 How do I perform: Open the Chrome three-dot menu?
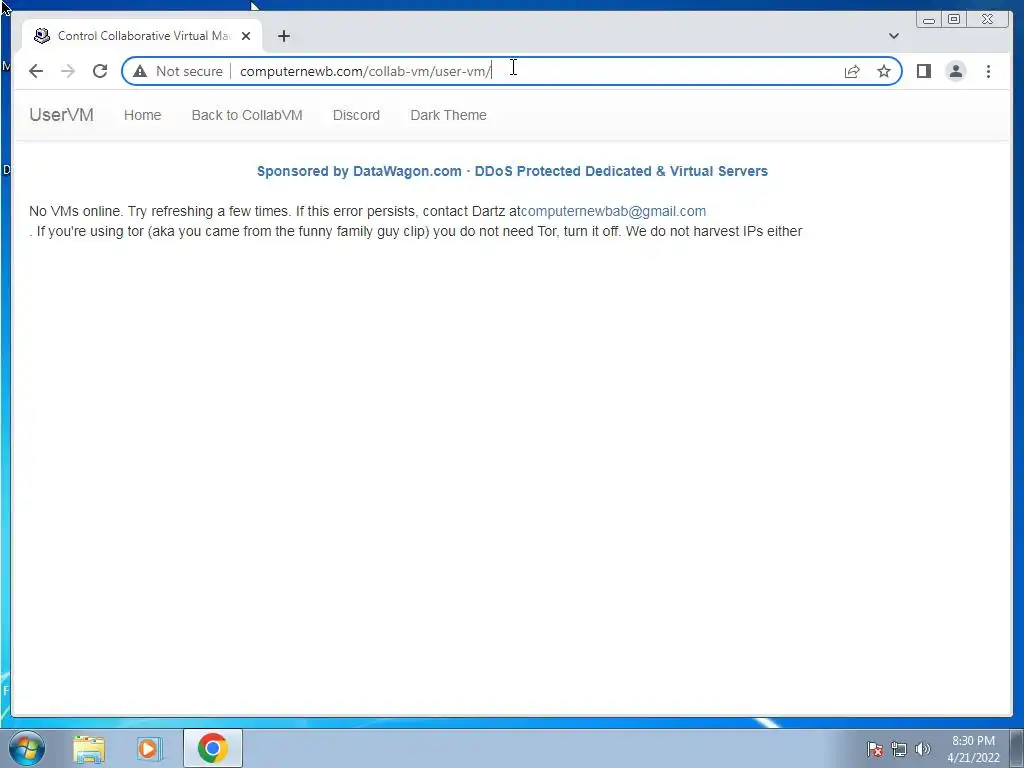988,71
